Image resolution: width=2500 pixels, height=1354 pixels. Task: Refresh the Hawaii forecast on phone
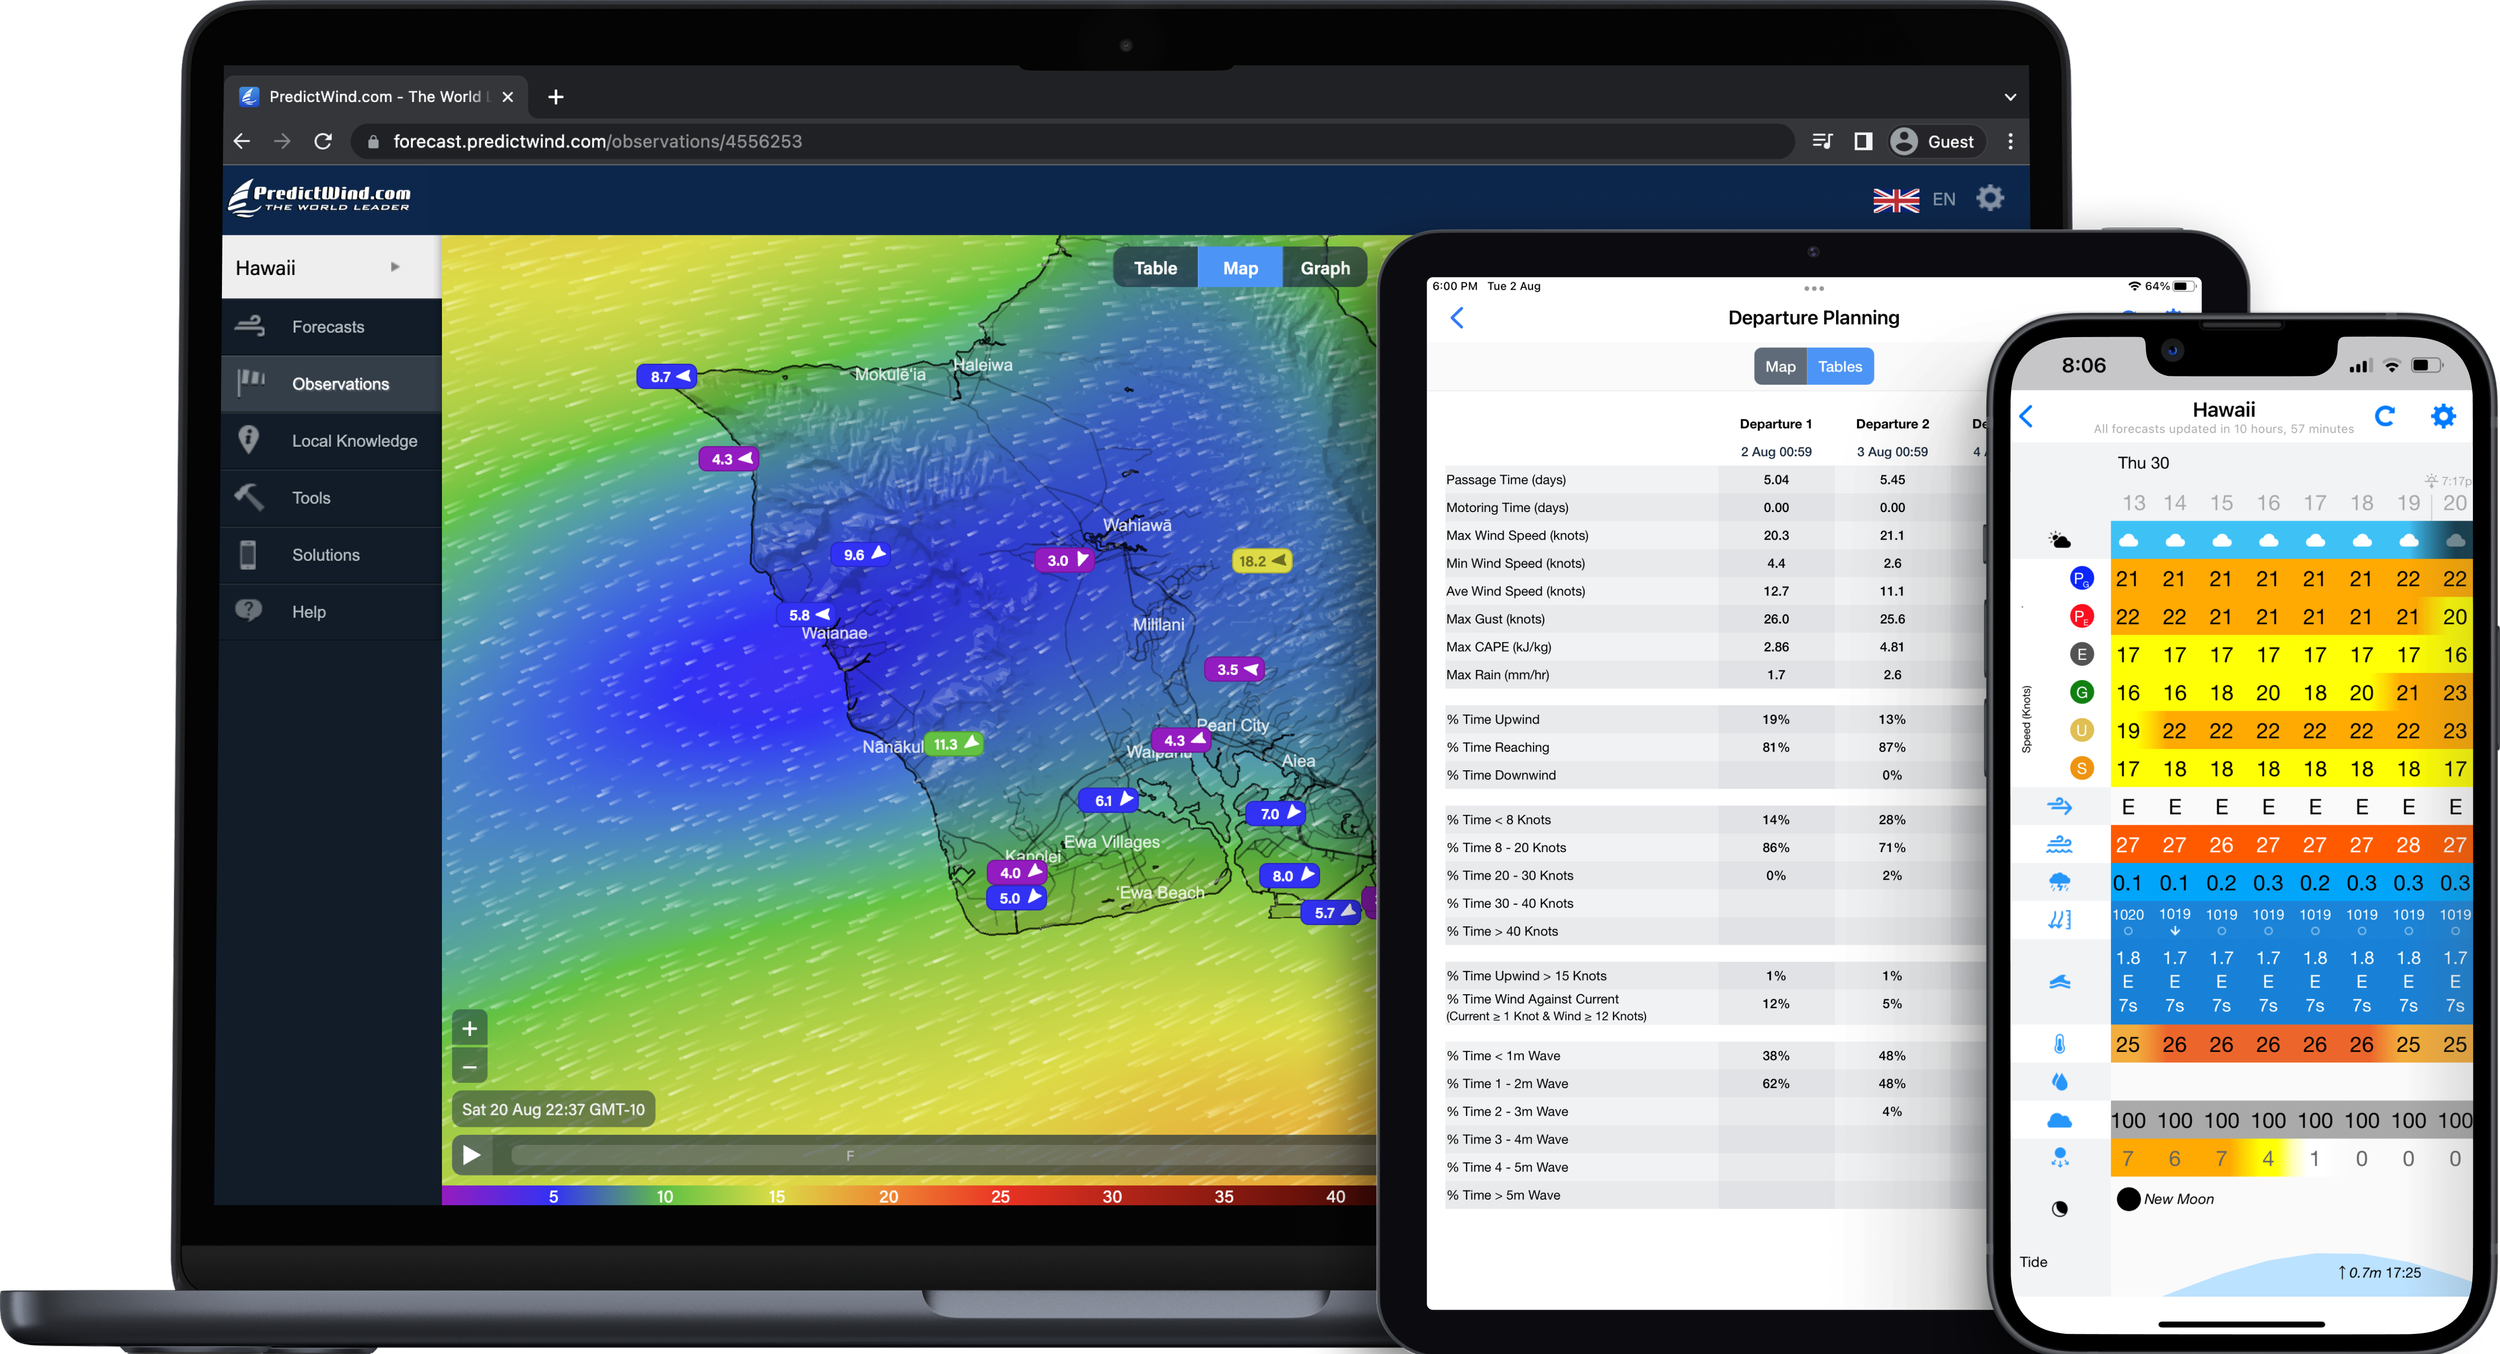pyautogui.click(x=2385, y=416)
